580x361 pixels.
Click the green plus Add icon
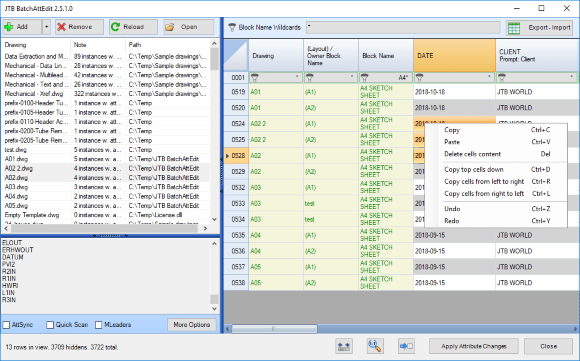9,27
